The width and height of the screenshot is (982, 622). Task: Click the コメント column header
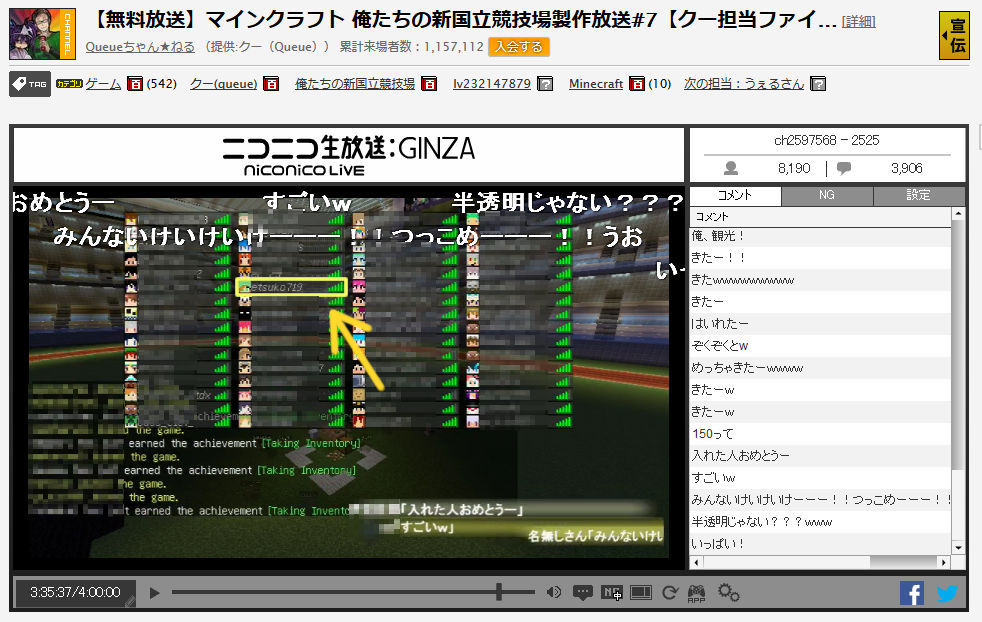(820, 217)
